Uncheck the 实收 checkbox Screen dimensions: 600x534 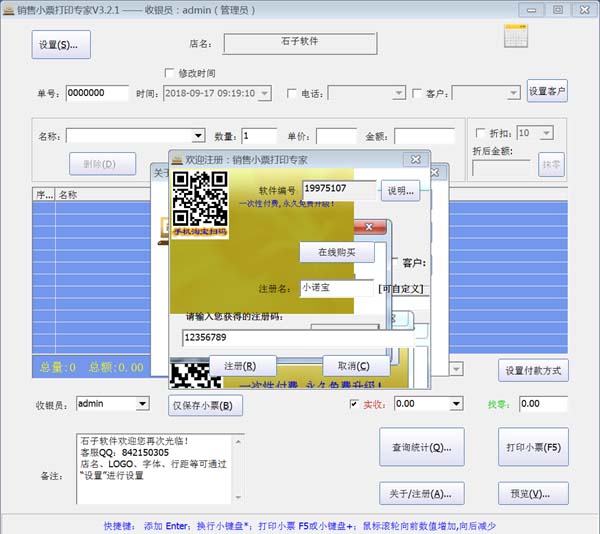[x=354, y=404]
